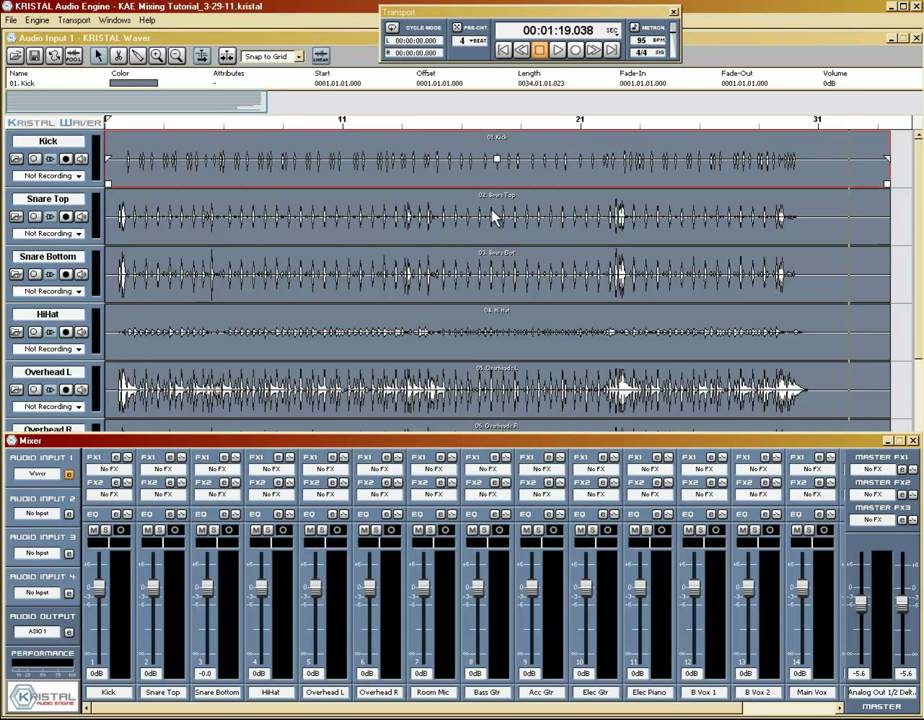Click the fast forward transport button
The height and width of the screenshot is (720, 924).
(x=594, y=50)
